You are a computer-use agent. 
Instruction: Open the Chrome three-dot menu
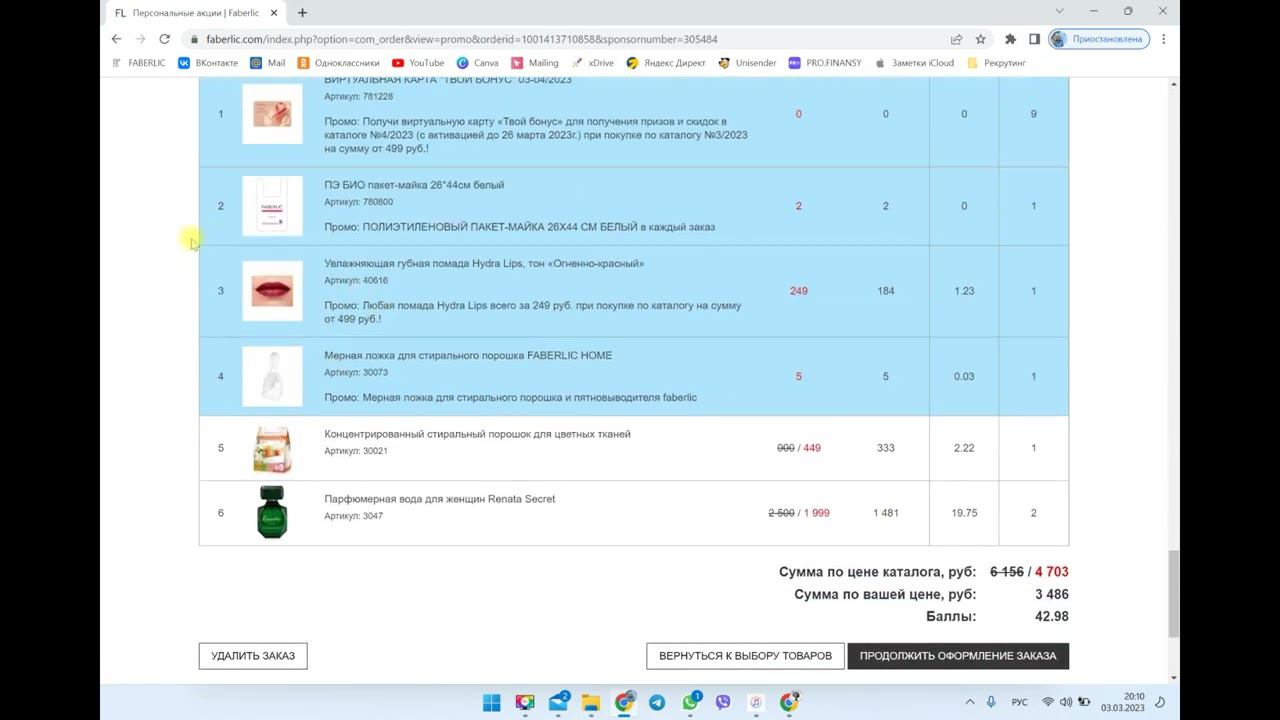(x=1163, y=39)
